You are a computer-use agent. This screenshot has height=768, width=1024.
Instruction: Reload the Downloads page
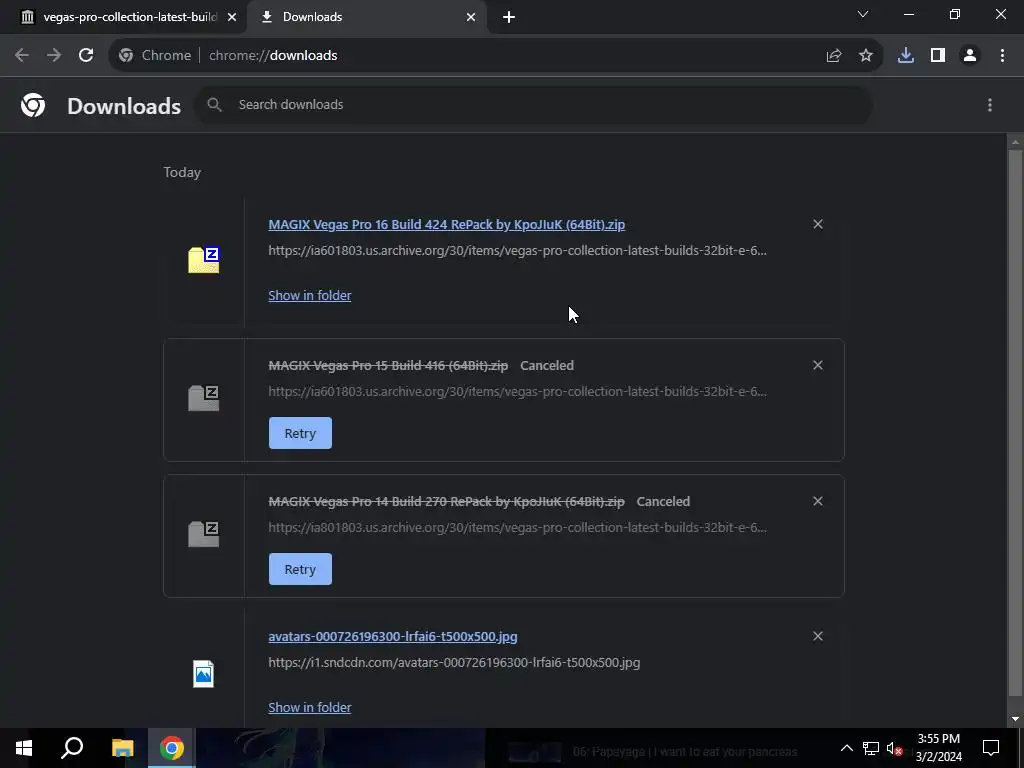[x=86, y=56]
